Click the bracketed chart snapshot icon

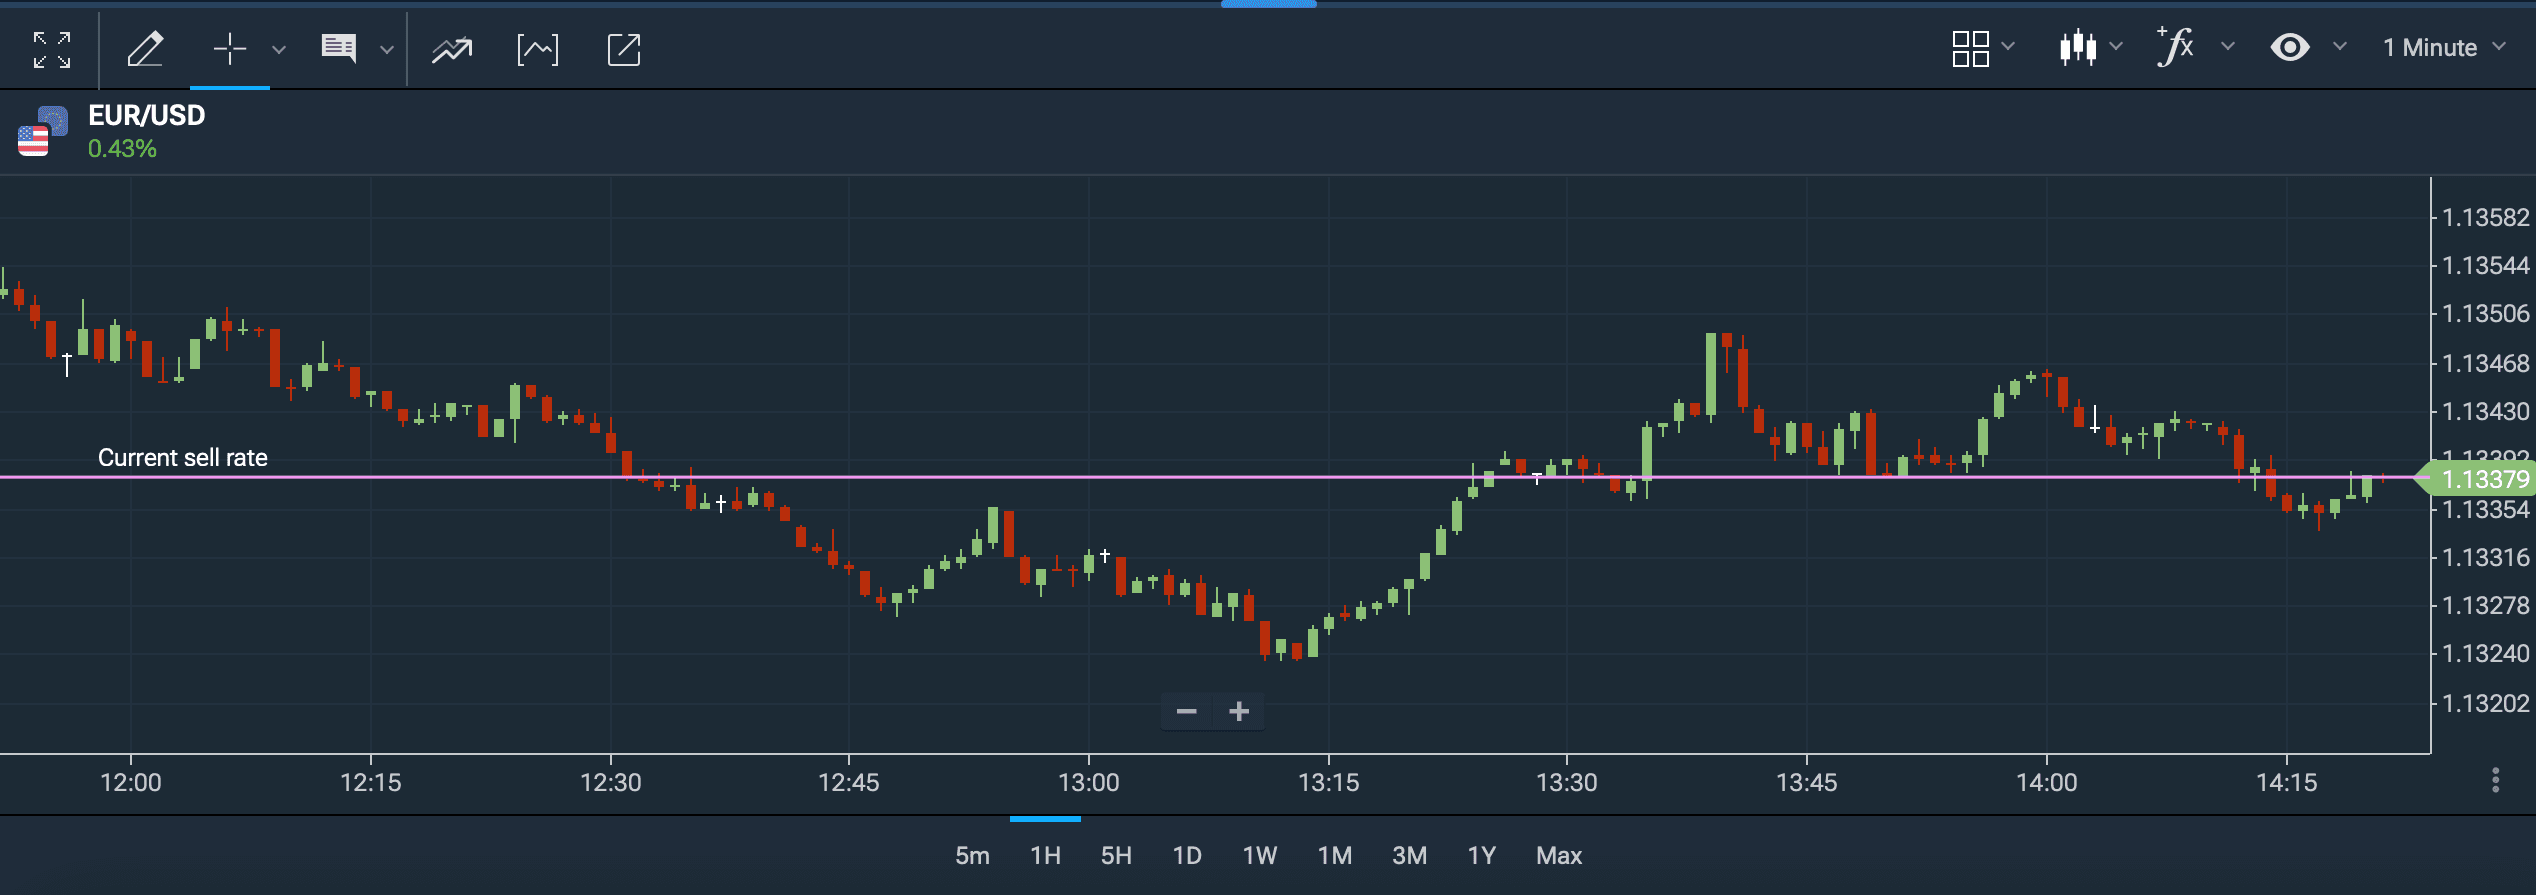point(538,49)
